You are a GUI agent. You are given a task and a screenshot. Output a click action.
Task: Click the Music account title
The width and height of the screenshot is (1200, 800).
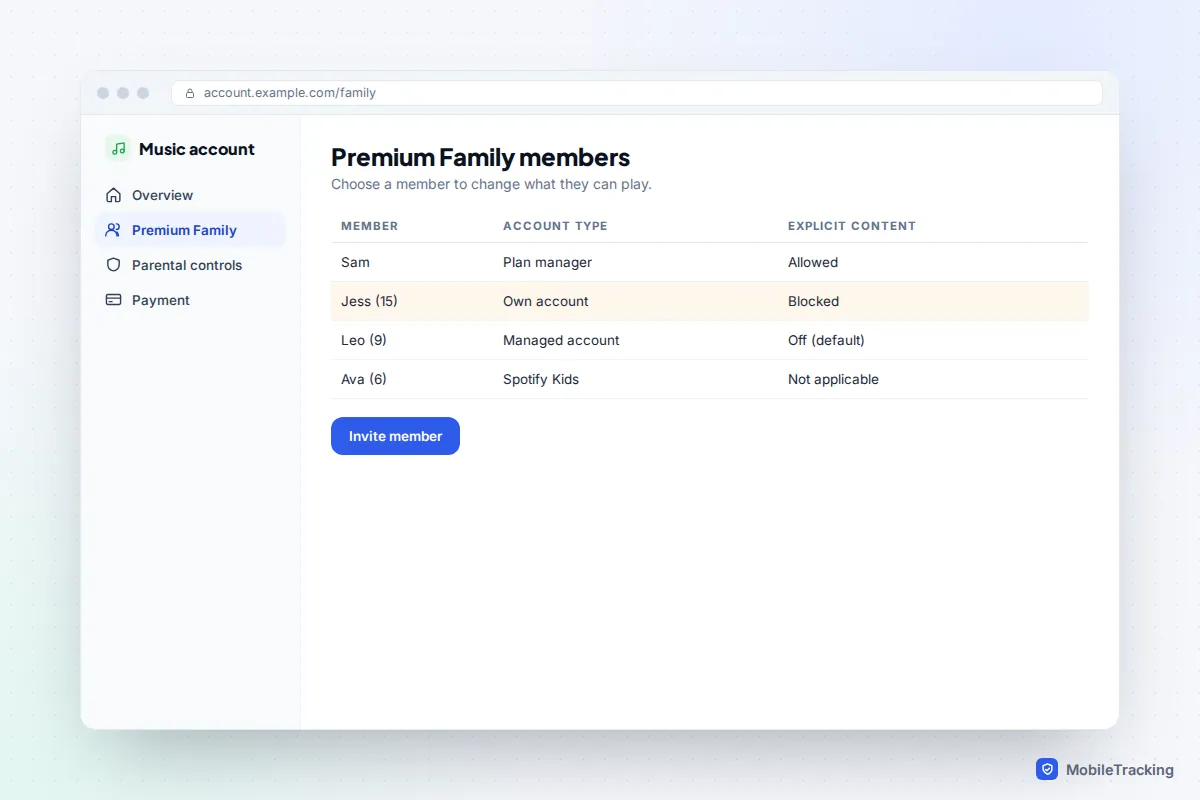point(197,149)
